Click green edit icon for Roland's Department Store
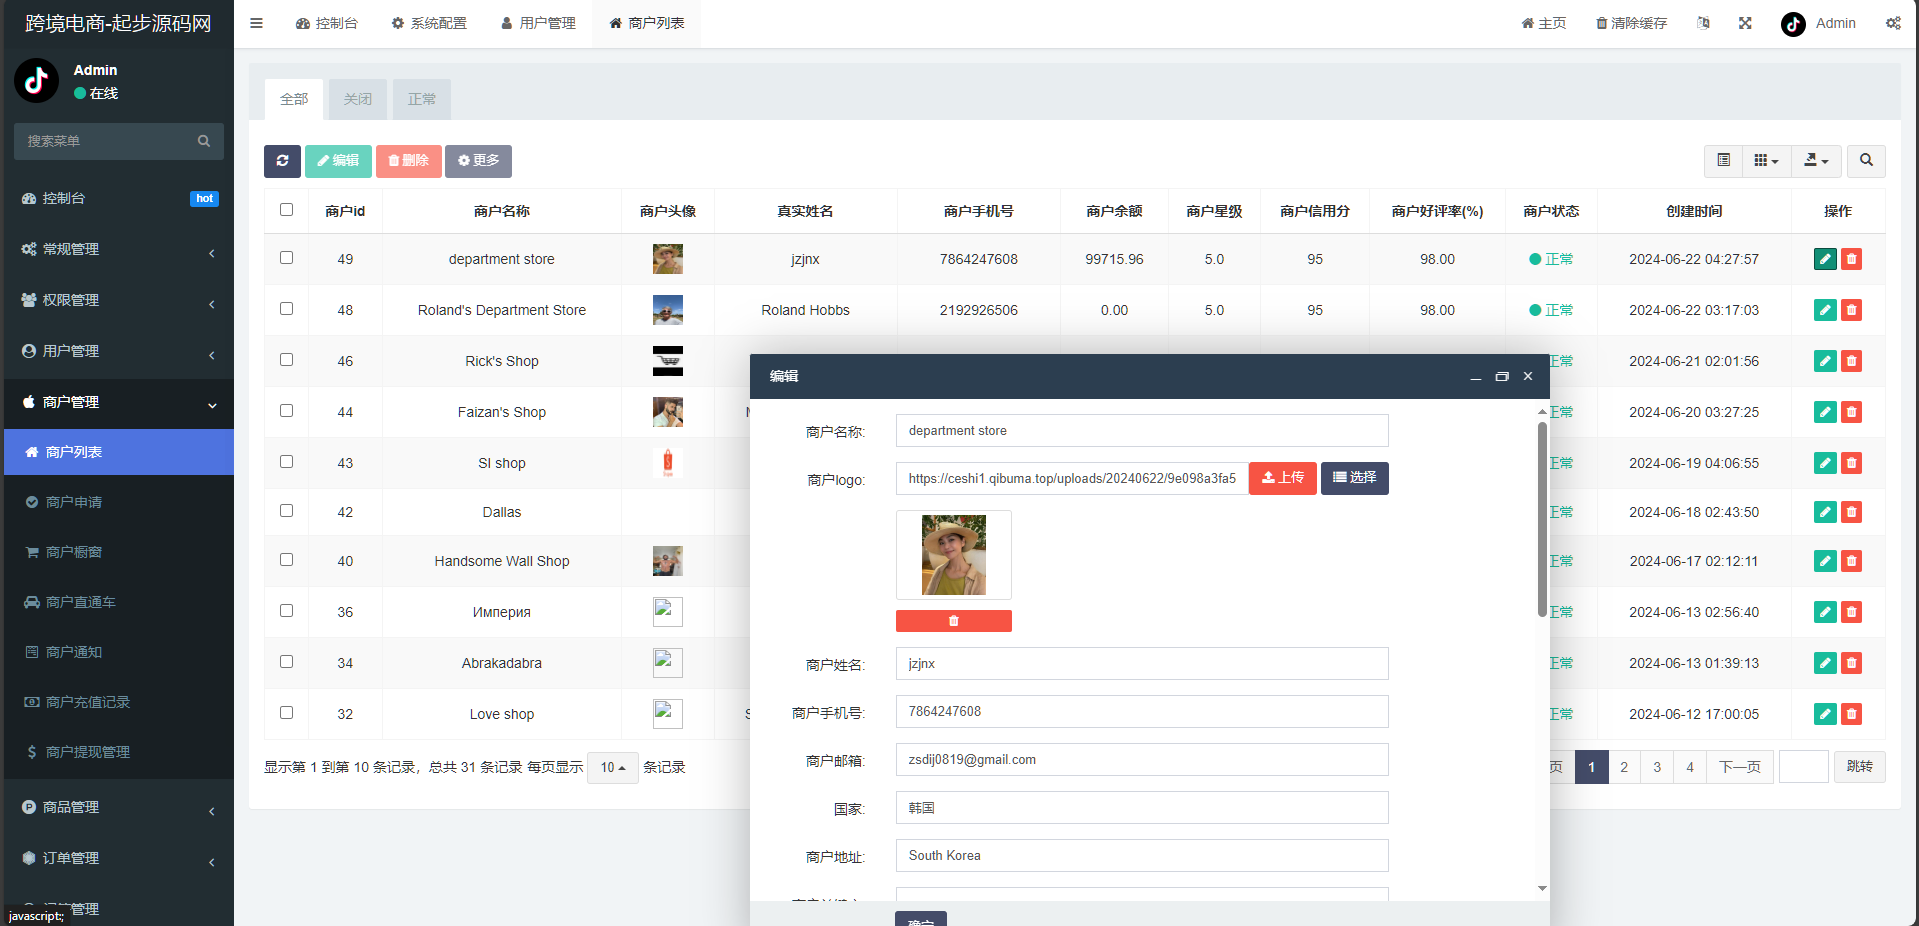Viewport: 1919px width, 926px height. pyautogui.click(x=1824, y=310)
